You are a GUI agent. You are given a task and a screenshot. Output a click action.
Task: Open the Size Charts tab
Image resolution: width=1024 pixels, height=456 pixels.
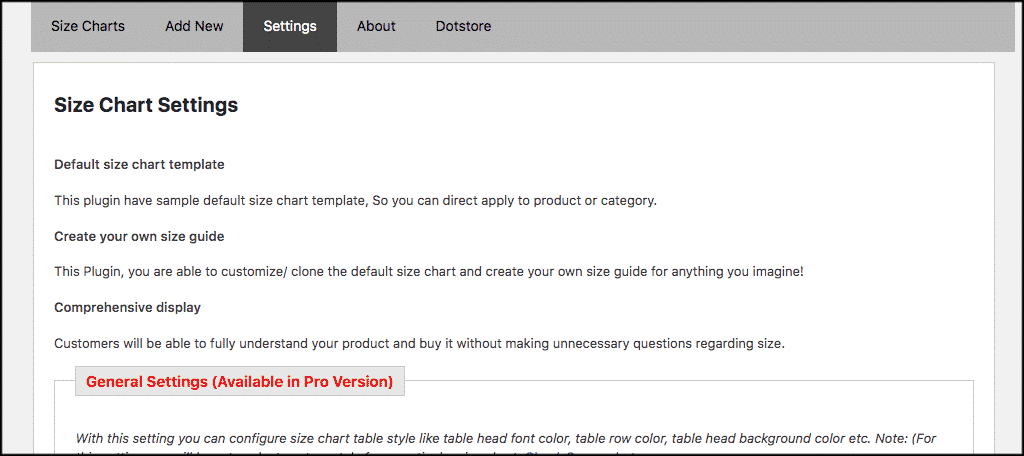point(88,26)
